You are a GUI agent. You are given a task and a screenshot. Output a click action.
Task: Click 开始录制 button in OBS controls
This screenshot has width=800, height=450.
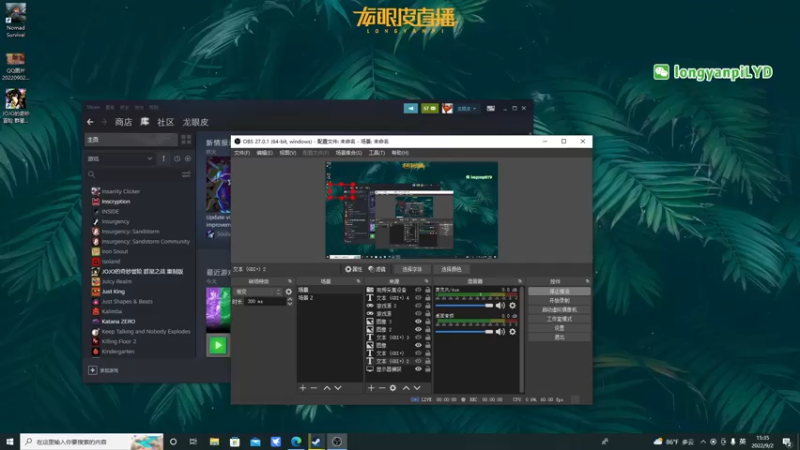coord(559,301)
